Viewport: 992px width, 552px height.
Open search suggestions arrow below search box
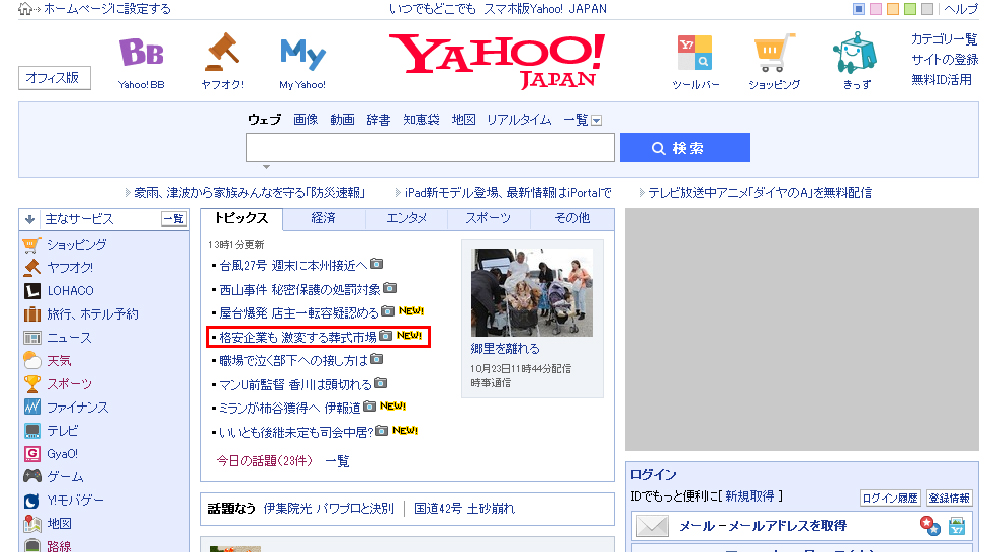[x=266, y=167]
